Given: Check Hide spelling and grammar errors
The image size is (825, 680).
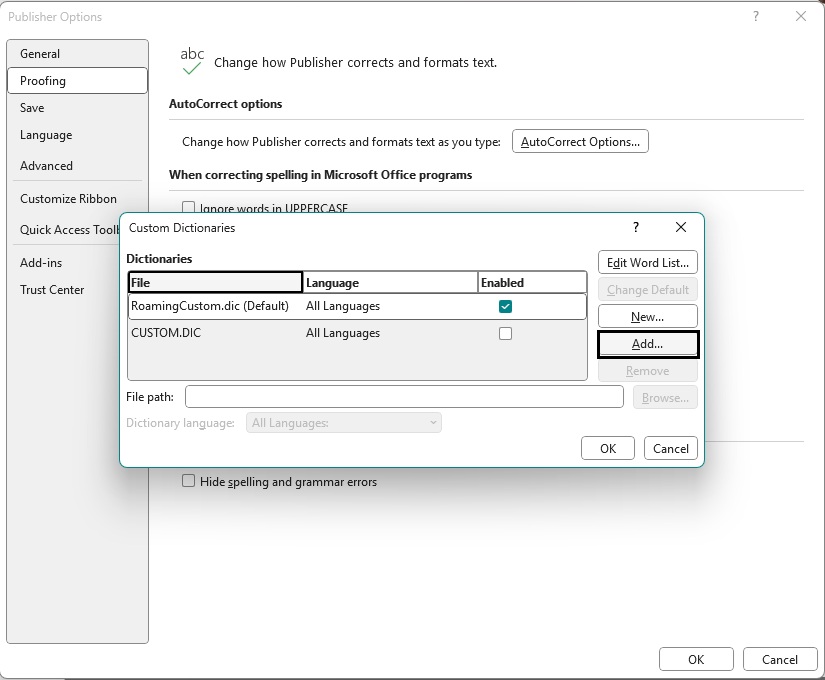Looking at the screenshot, I should coord(188,481).
